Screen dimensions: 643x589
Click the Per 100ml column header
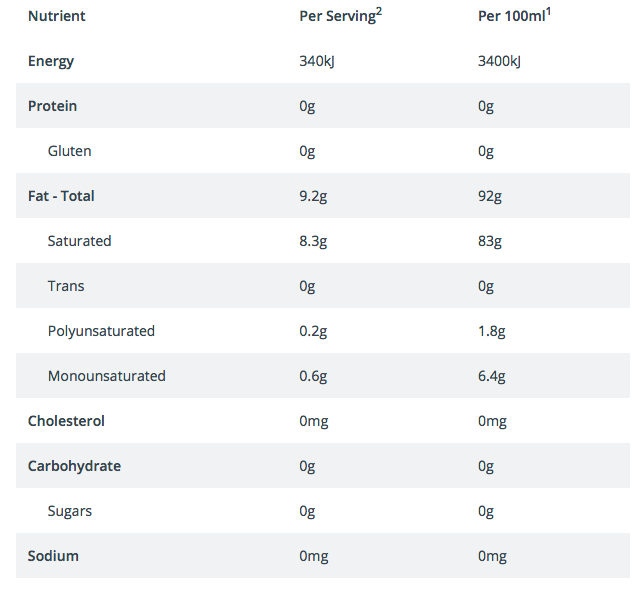(516, 17)
